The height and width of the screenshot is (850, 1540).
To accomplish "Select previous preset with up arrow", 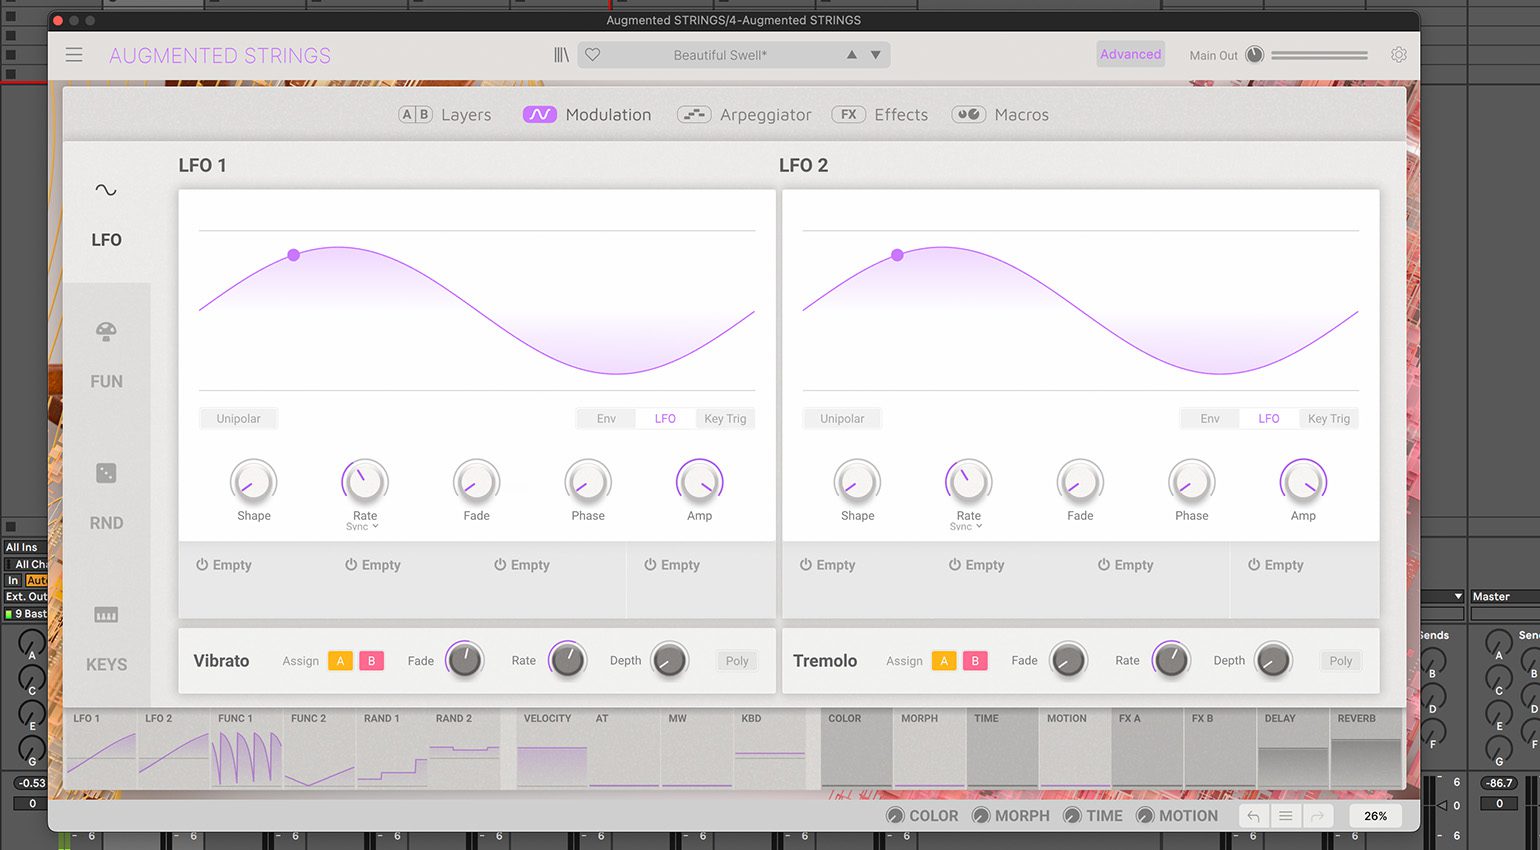I will click(852, 55).
